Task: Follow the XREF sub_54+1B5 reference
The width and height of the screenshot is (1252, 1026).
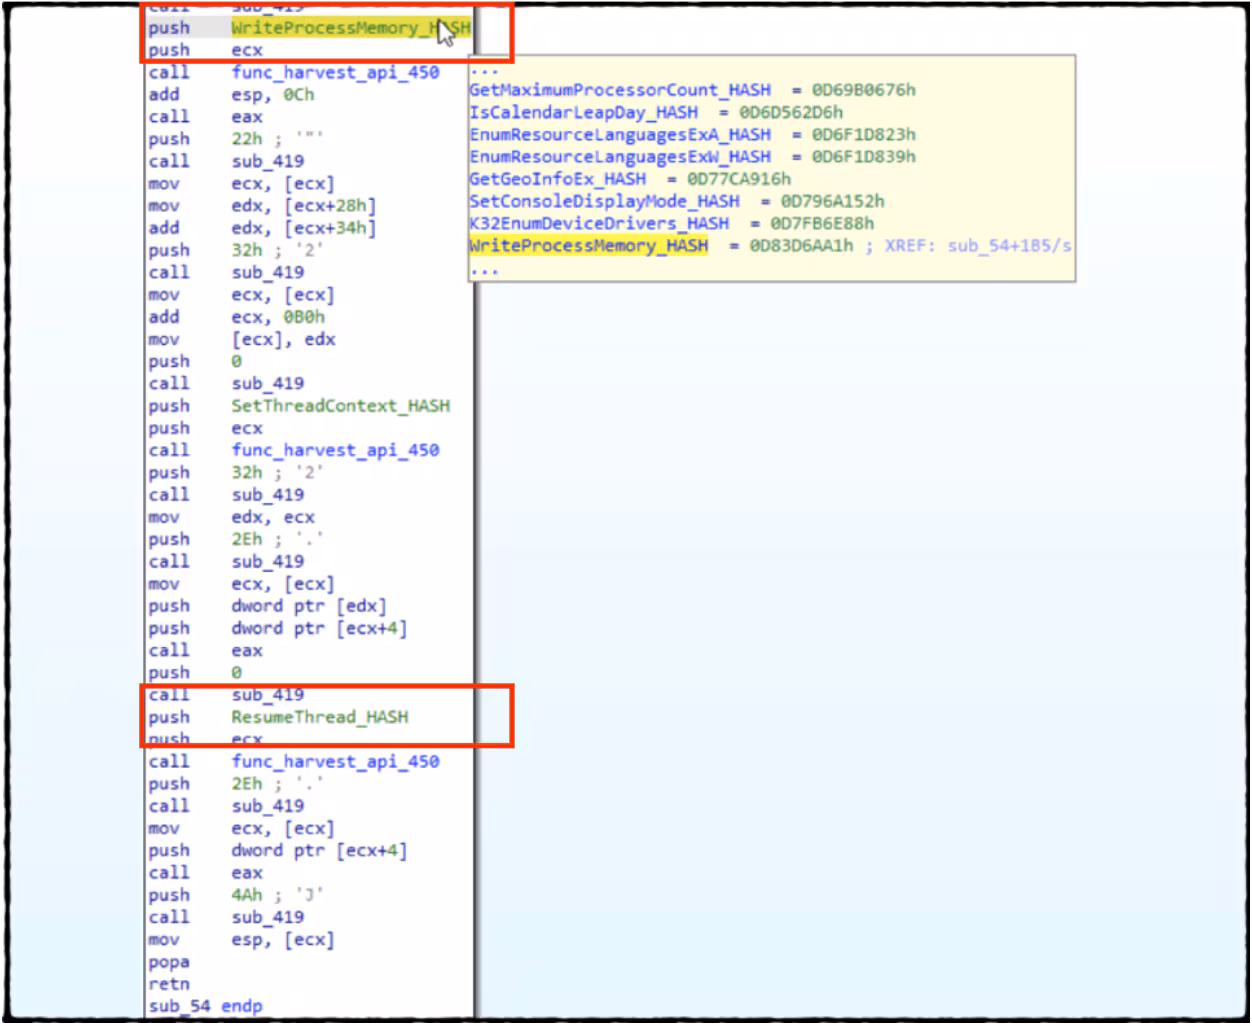Action: pyautogui.click(x=1007, y=246)
